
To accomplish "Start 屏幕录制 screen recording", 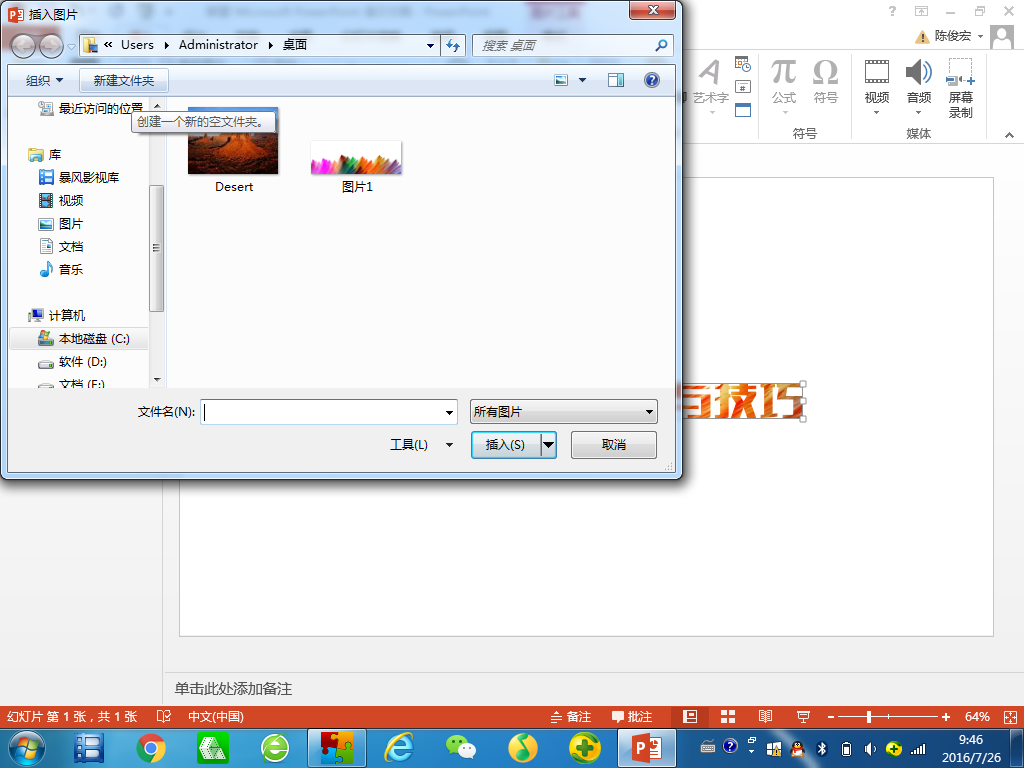I will (x=961, y=88).
